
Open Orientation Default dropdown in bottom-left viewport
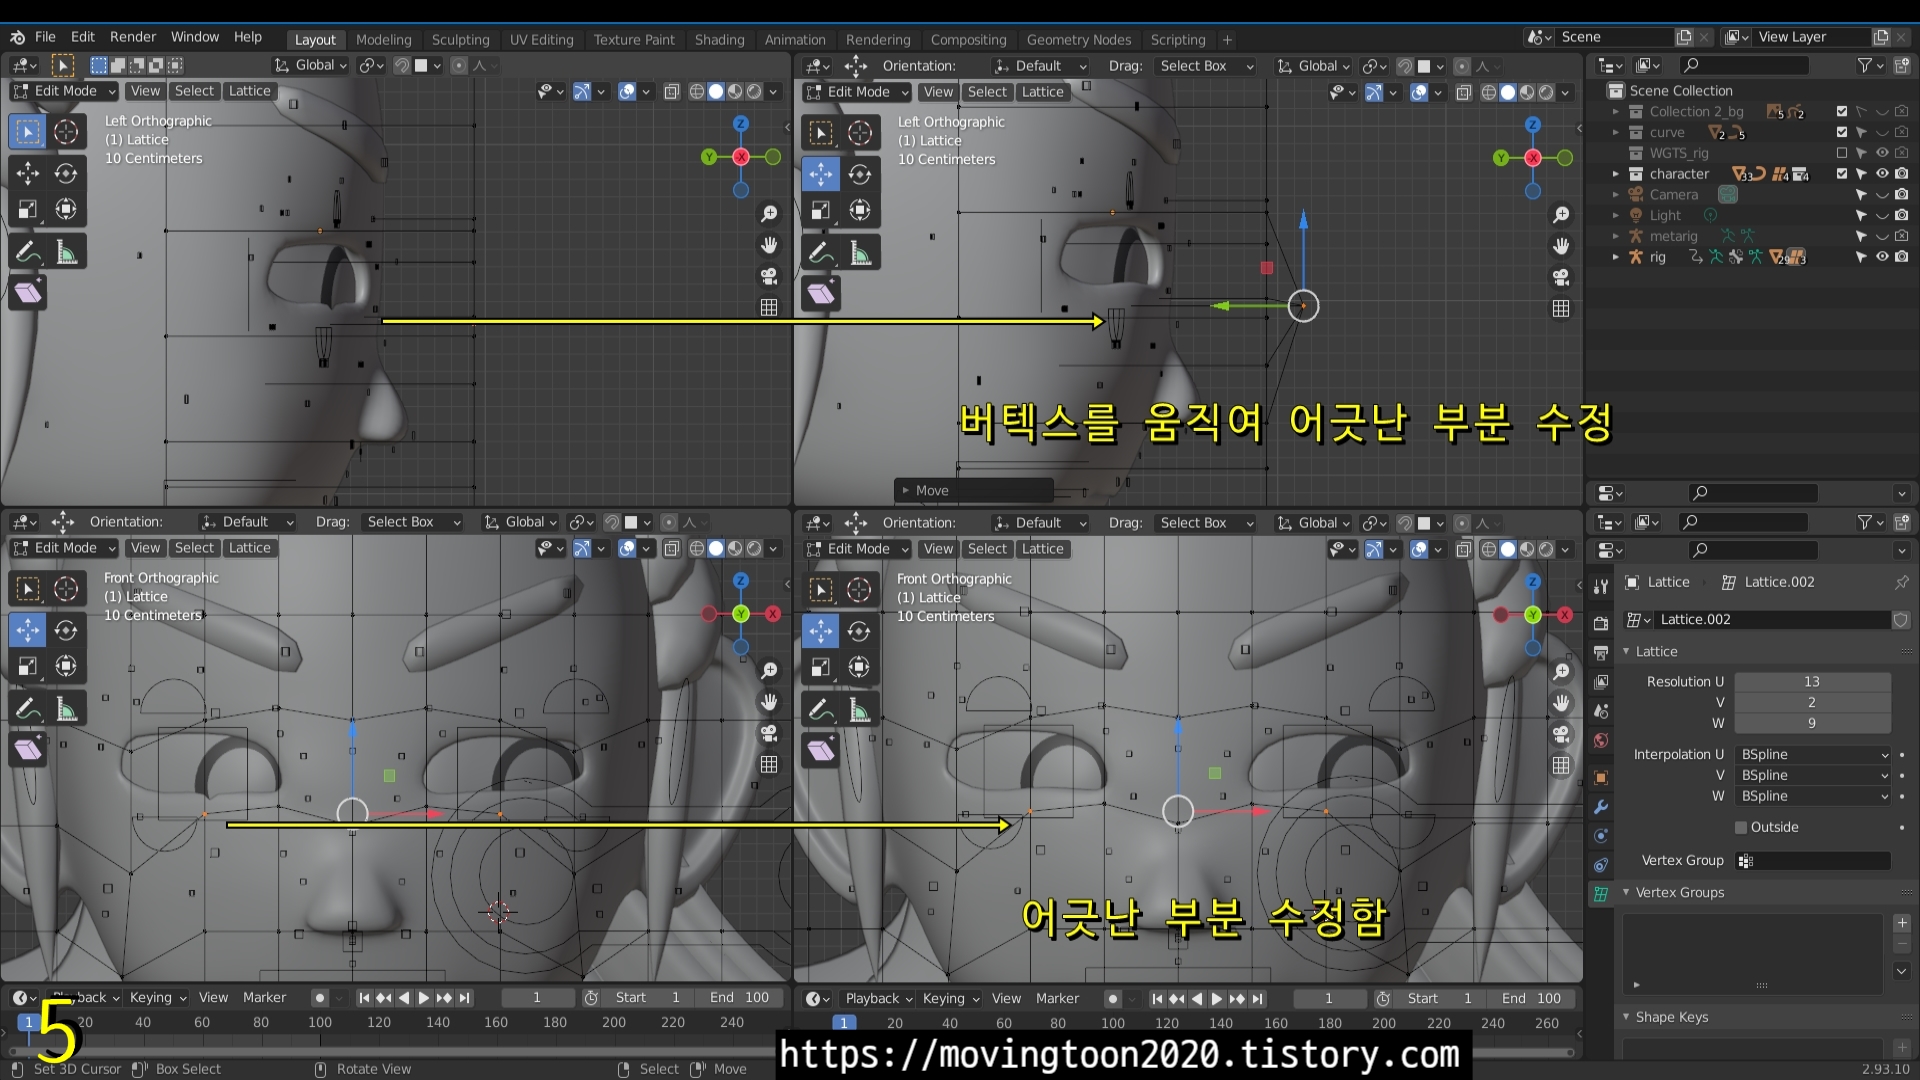[x=247, y=522]
